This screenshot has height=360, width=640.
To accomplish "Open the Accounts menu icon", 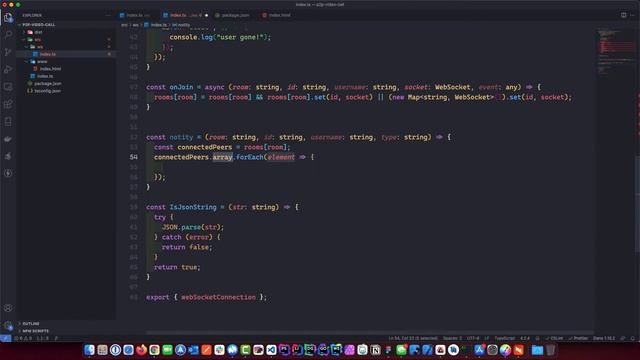I will [8, 308].
